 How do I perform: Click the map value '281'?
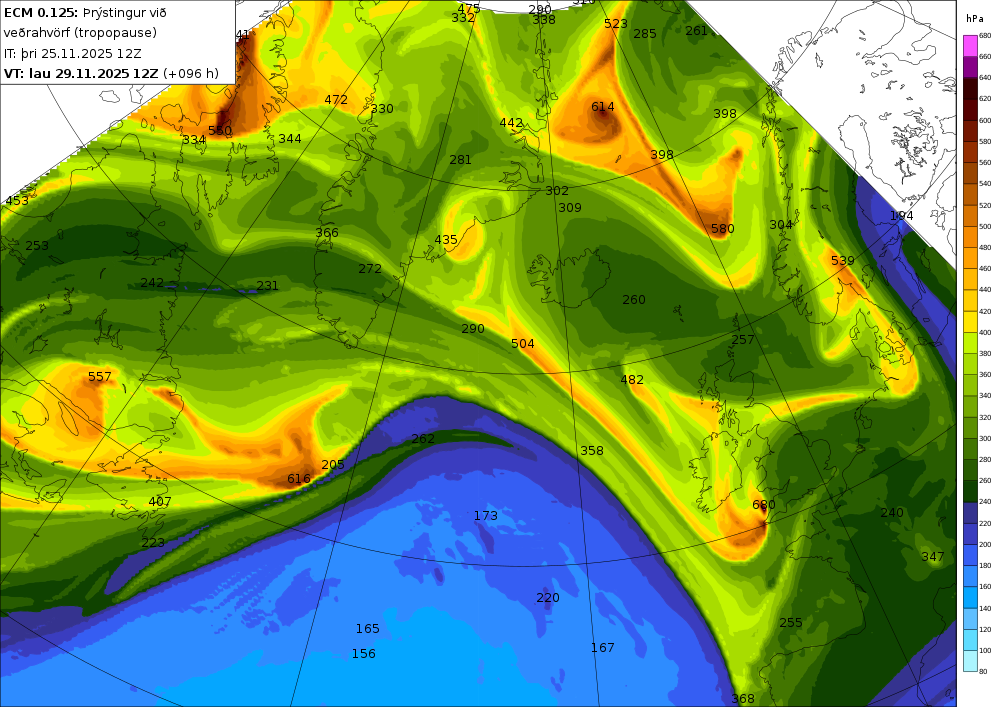tap(460, 159)
